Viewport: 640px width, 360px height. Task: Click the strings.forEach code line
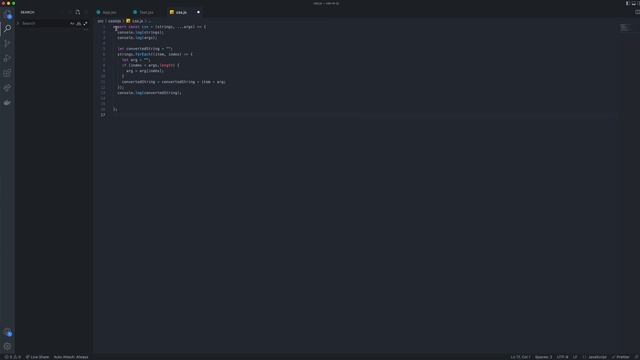(x=155, y=54)
